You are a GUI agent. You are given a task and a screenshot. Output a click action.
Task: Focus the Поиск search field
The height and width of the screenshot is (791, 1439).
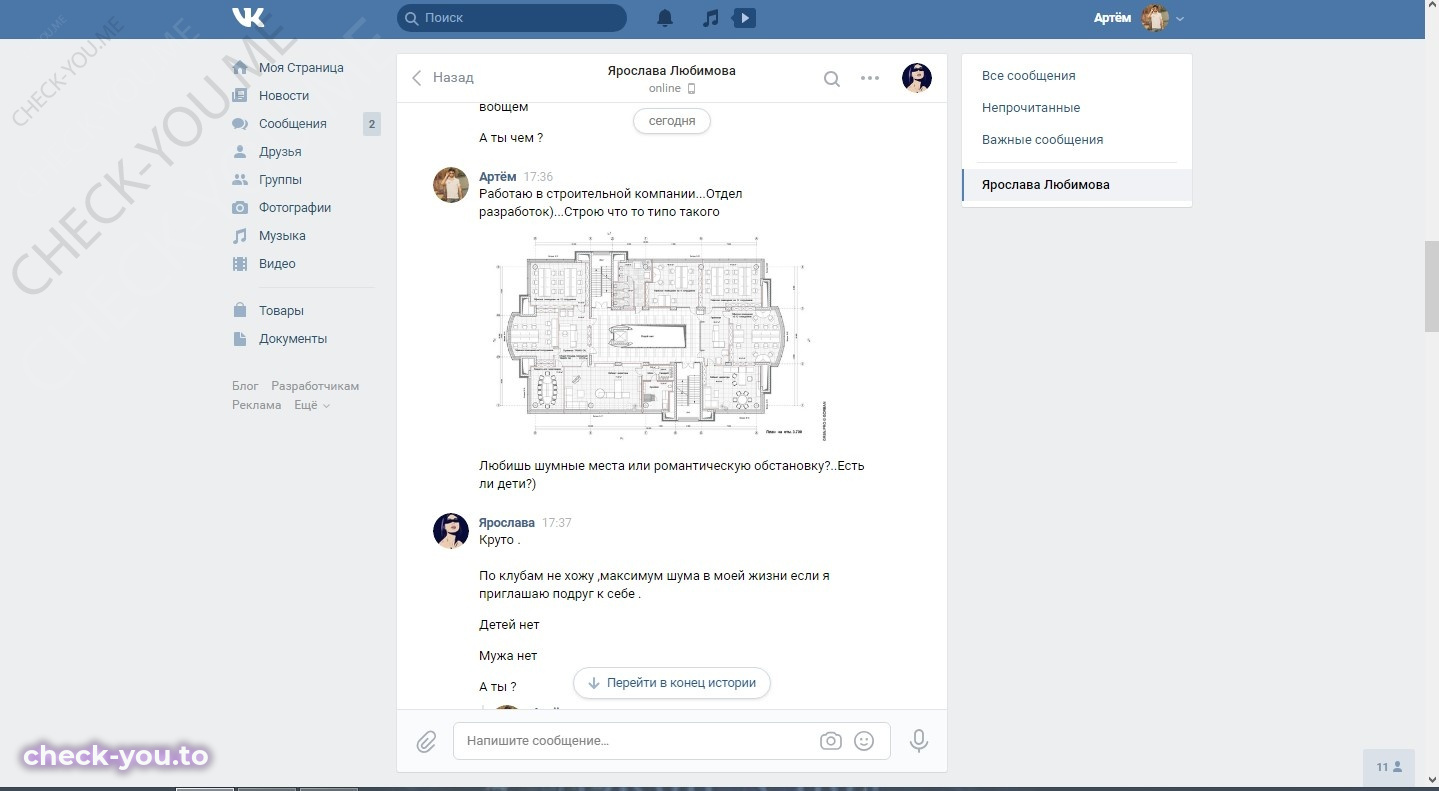pyautogui.click(x=512, y=18)
